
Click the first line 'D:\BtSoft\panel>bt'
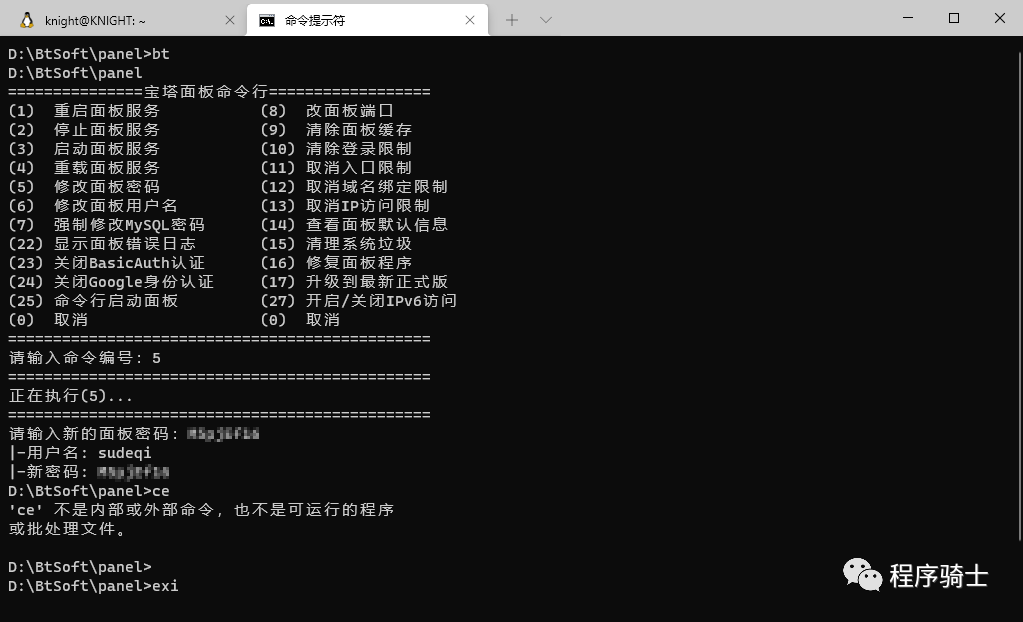[x=89, y=54]
